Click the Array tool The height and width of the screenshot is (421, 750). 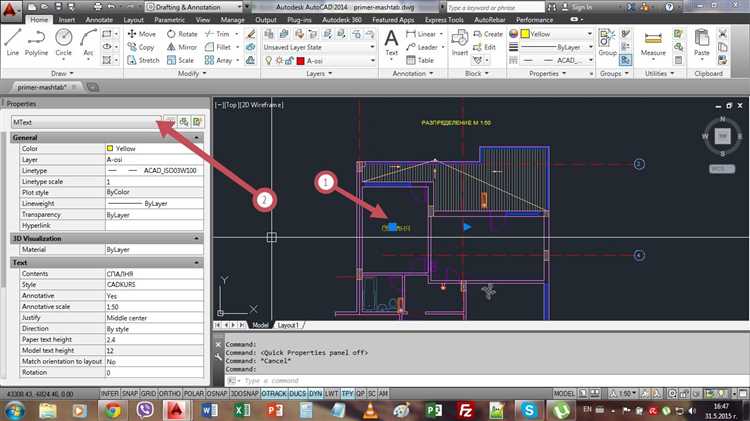218,60
